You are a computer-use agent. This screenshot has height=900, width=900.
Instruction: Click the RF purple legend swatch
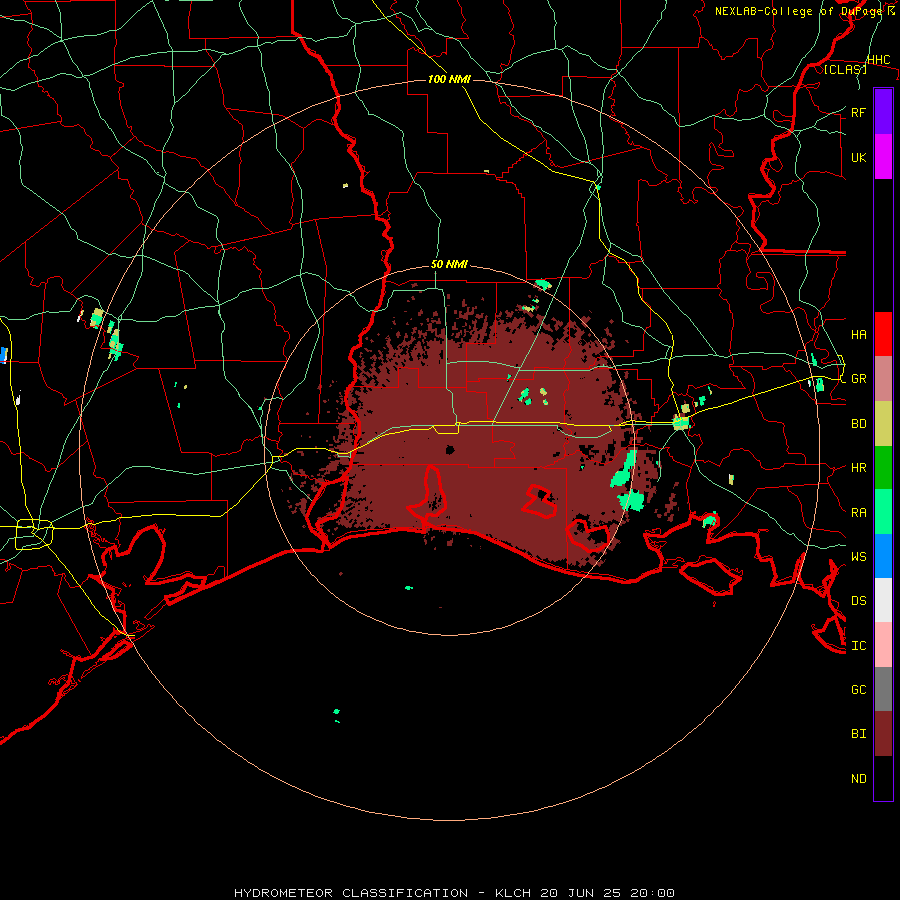883,112
